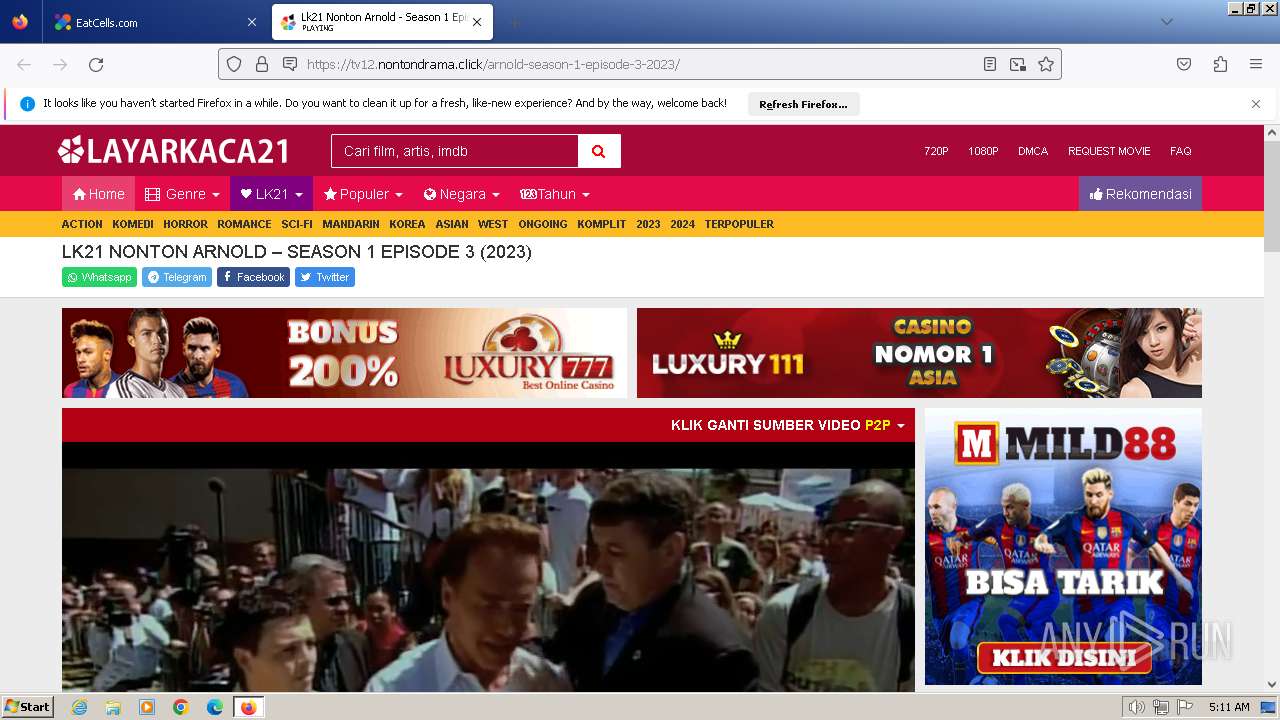Expand the list all tabs chevron
The height and width of the screenshot is (720, 1280).
1166,22
